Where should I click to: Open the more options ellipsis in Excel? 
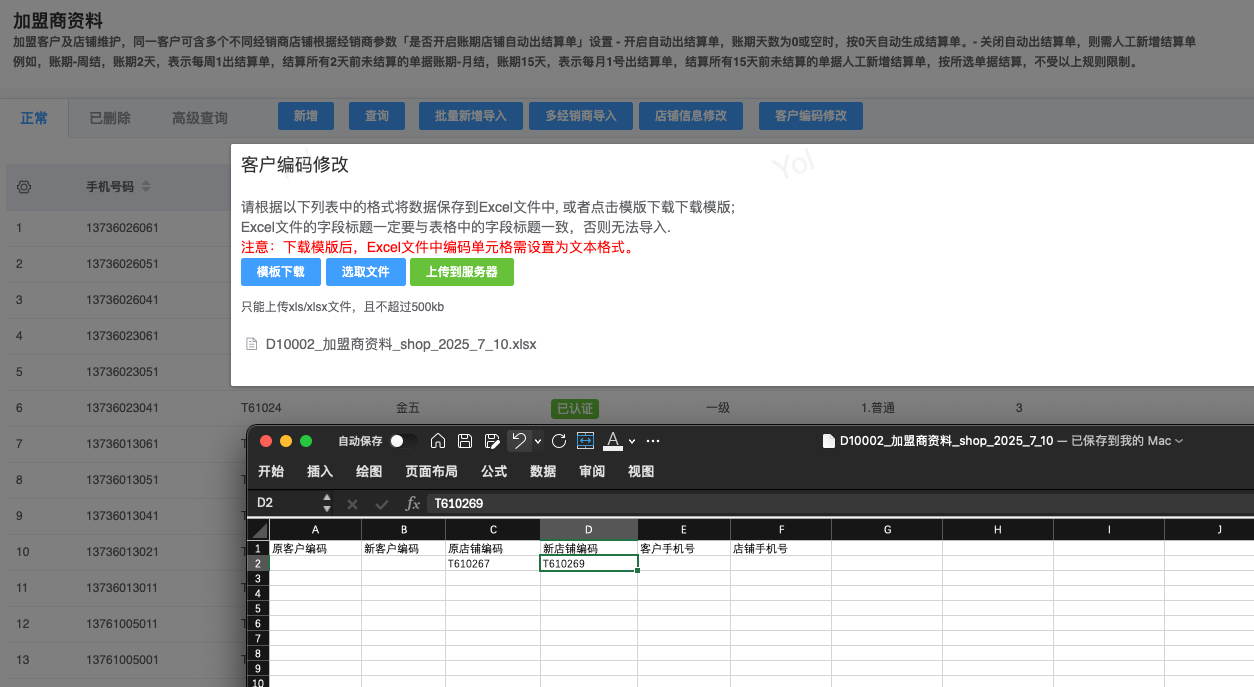[653, 441]
